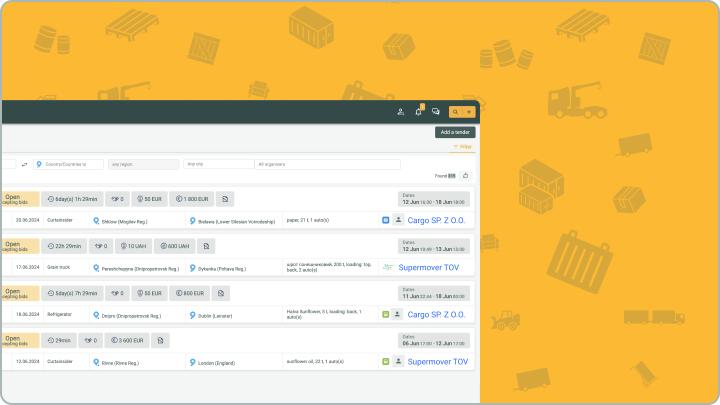Click the thumbs-up icon next to Found
The width and height of the screenshot is (720, 405).
[x=465, y=175]
